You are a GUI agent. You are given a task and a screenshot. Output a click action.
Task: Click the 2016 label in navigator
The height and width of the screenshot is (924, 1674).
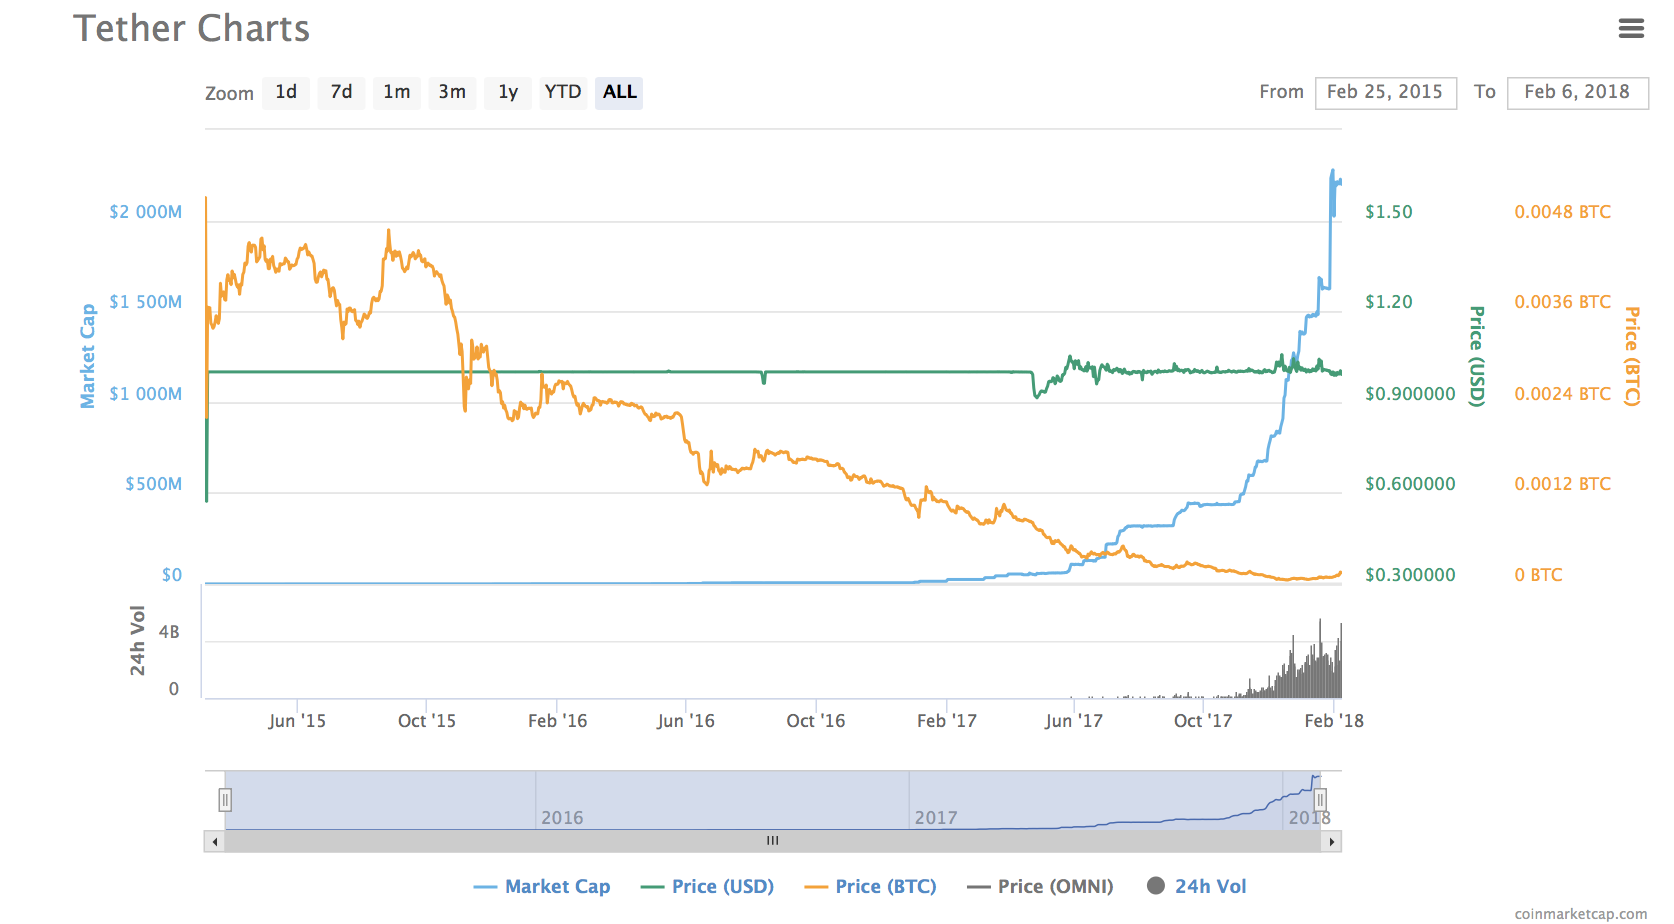pyautogui.click(x=562, y=818)
